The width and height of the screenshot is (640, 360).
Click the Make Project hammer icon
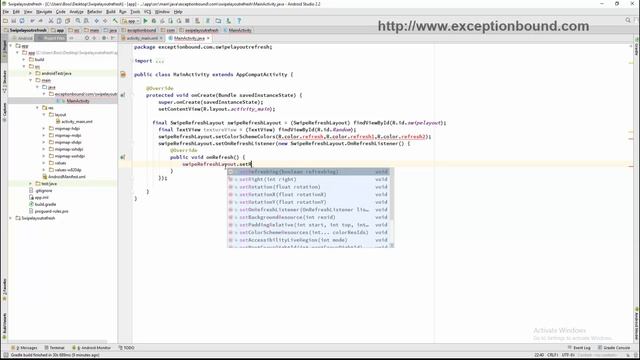[x=116, y=20]
